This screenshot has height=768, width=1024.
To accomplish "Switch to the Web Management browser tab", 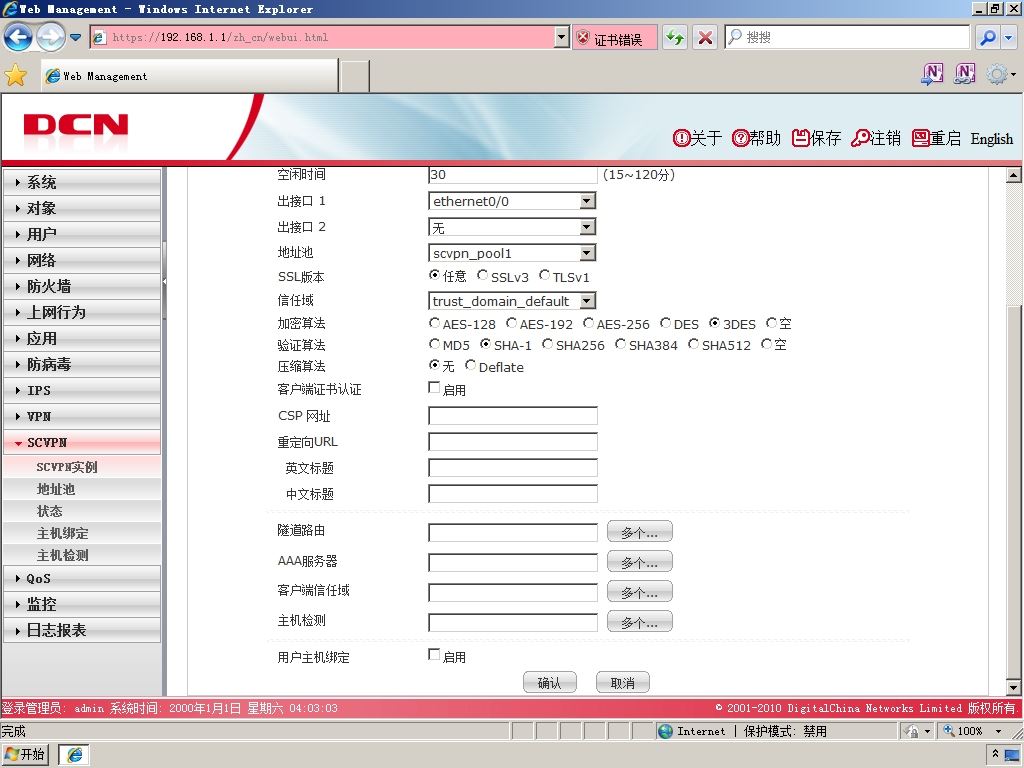I will 190,76.
